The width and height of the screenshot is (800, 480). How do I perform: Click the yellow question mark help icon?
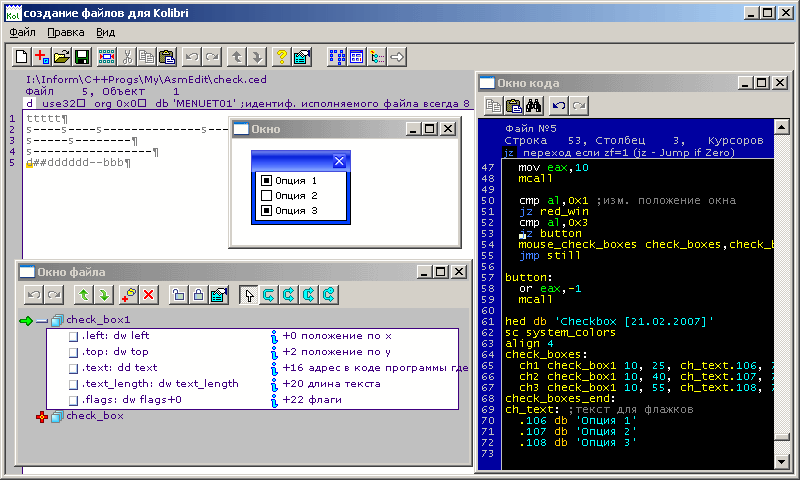tap(282, 57)
